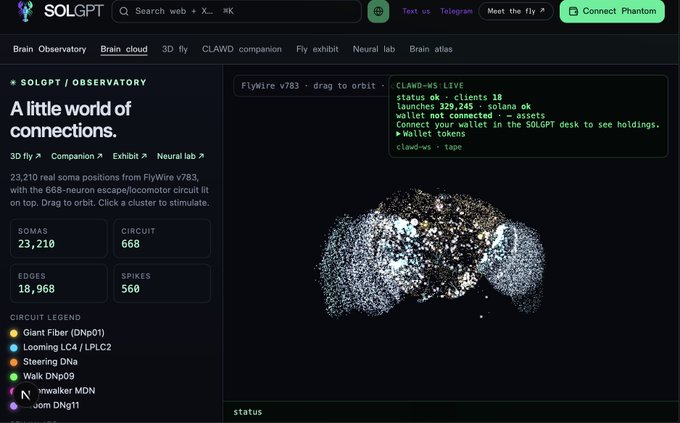Switch to the 3D fly tab
Image resolution: width=680 pixels, height=423 pixels.
pos(175,49)
